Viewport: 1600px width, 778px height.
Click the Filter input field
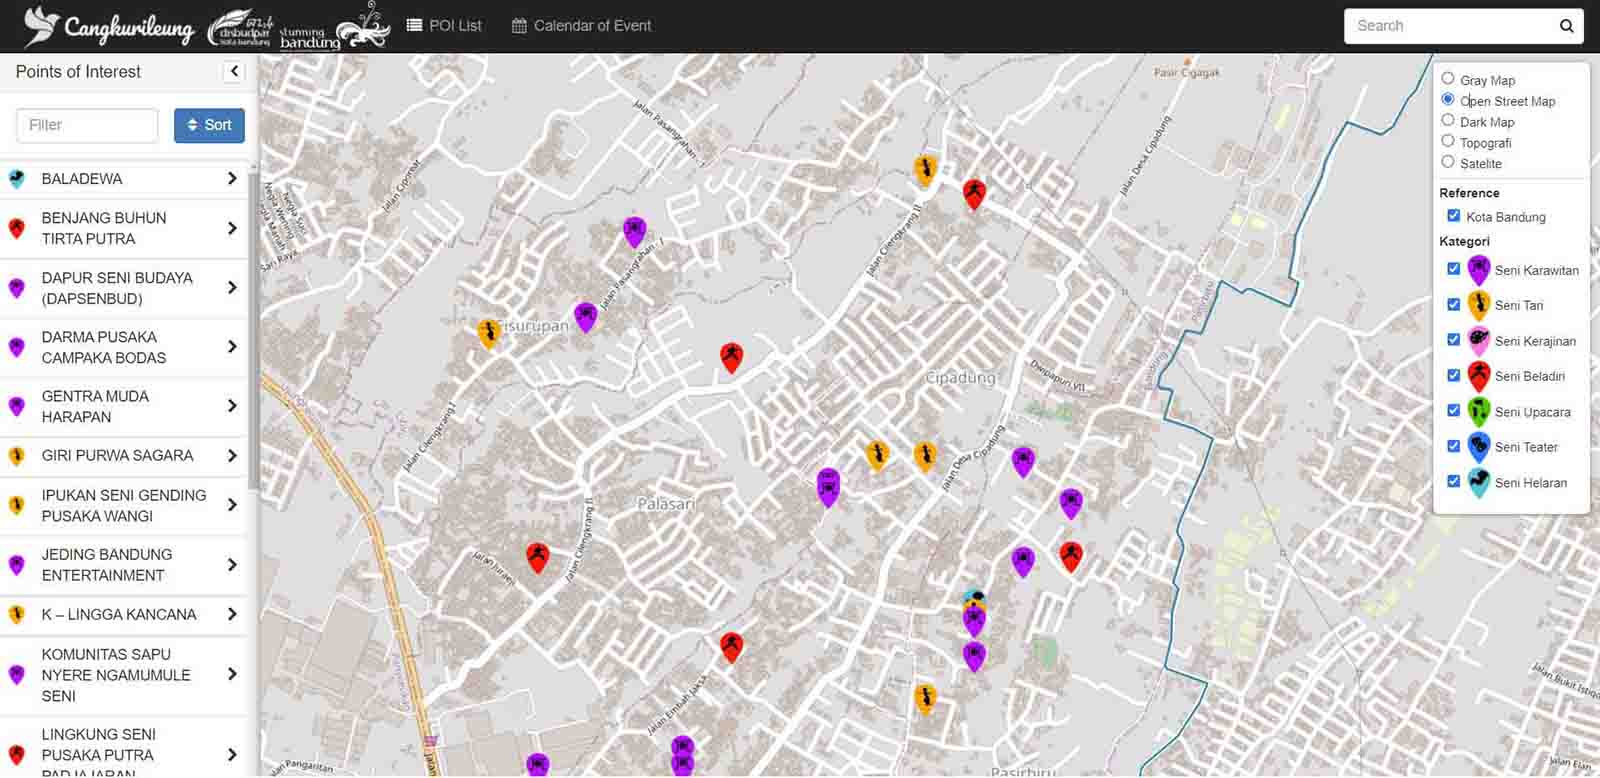87,125
